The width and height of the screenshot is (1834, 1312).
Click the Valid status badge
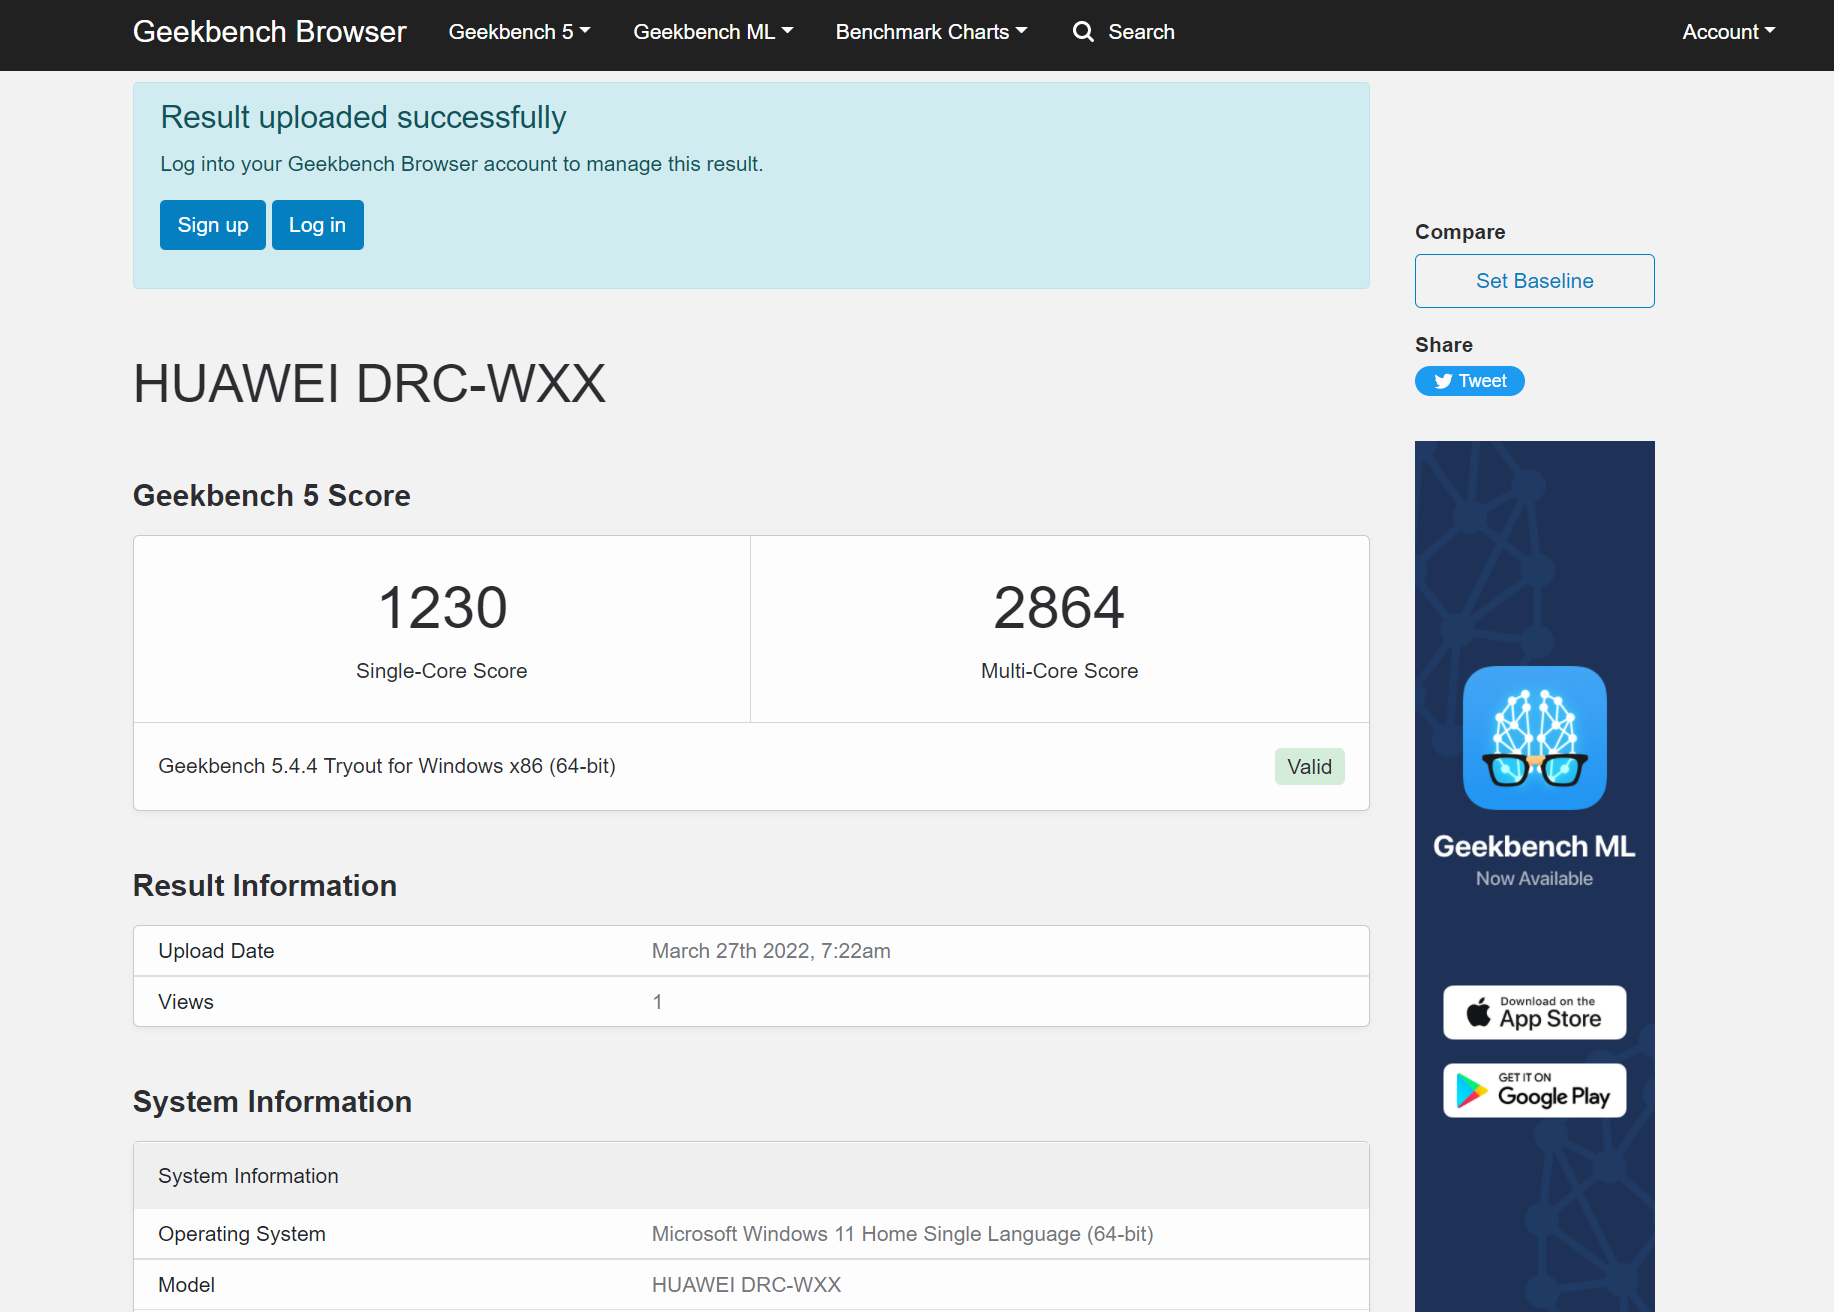(1309, 767)
